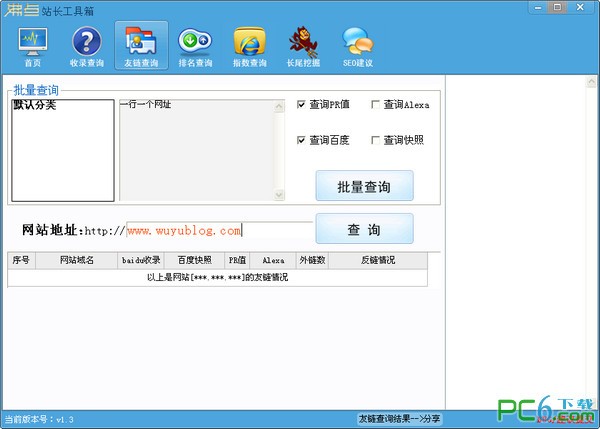Screen dimensions: 600x429
Task: Open 长尾挖掘 devil icon
Action: pos(303,46)
